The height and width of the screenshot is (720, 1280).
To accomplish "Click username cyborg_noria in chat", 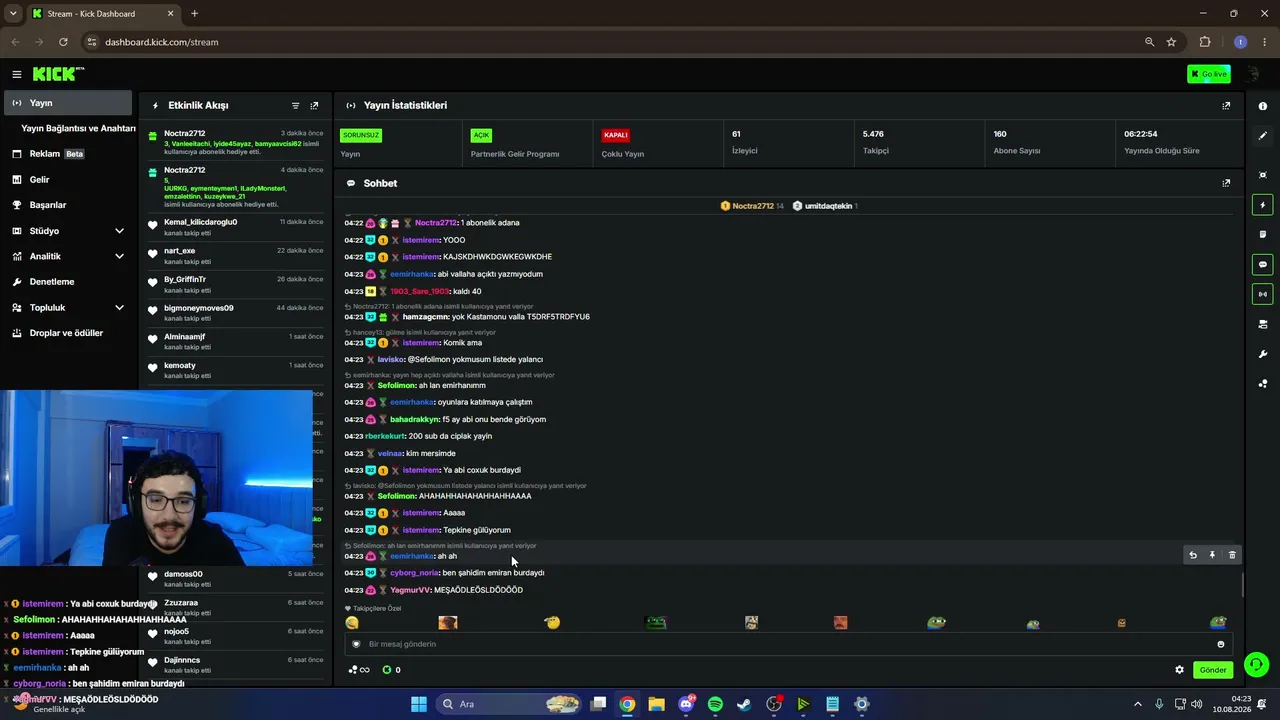I will coord(414,573).
